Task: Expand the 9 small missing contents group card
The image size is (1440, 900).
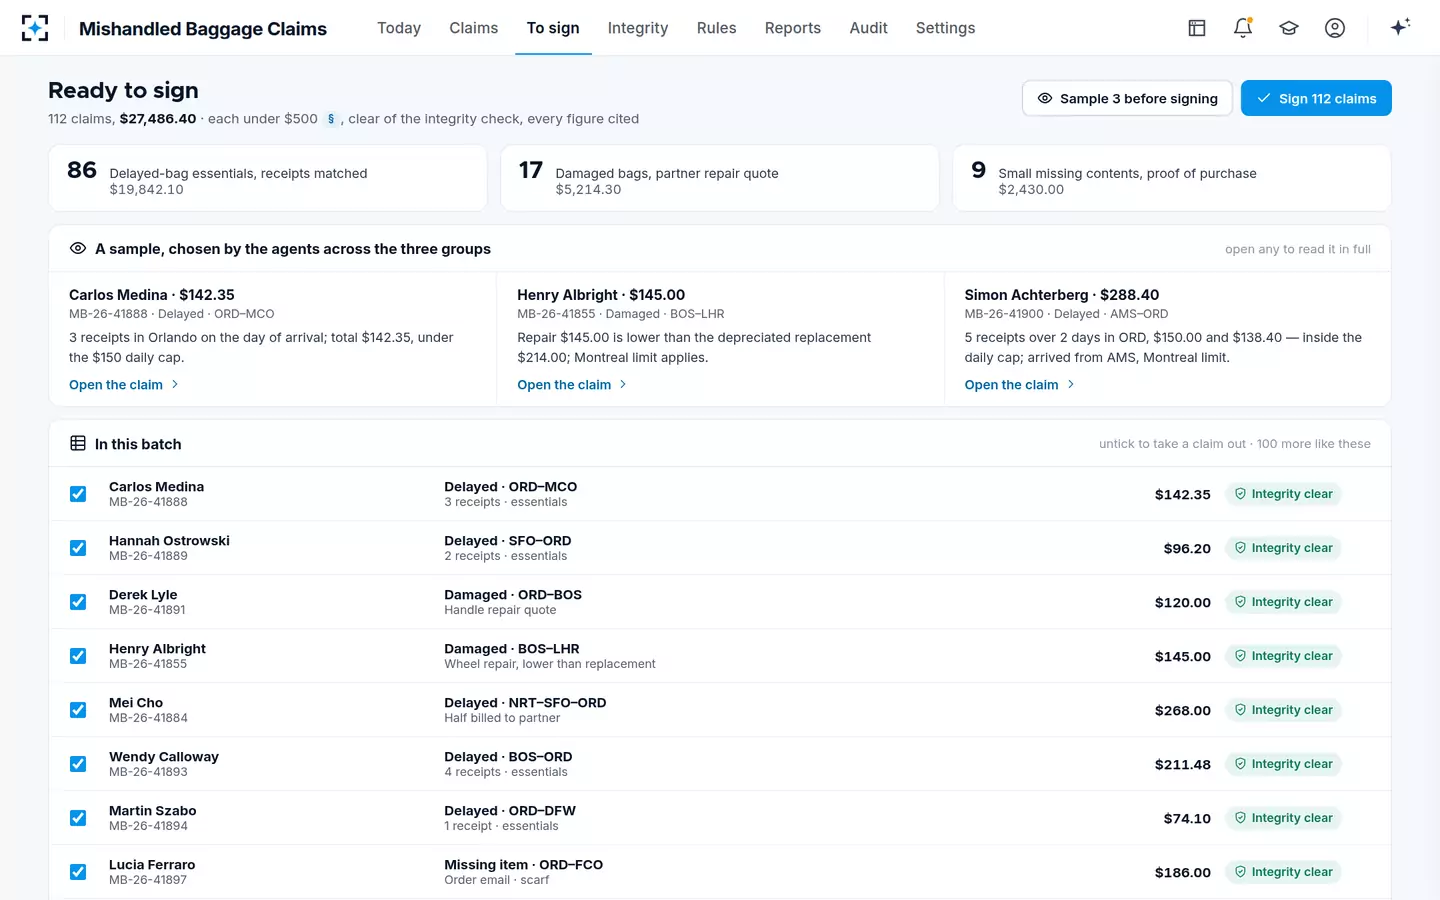Action: [1172, 178]
